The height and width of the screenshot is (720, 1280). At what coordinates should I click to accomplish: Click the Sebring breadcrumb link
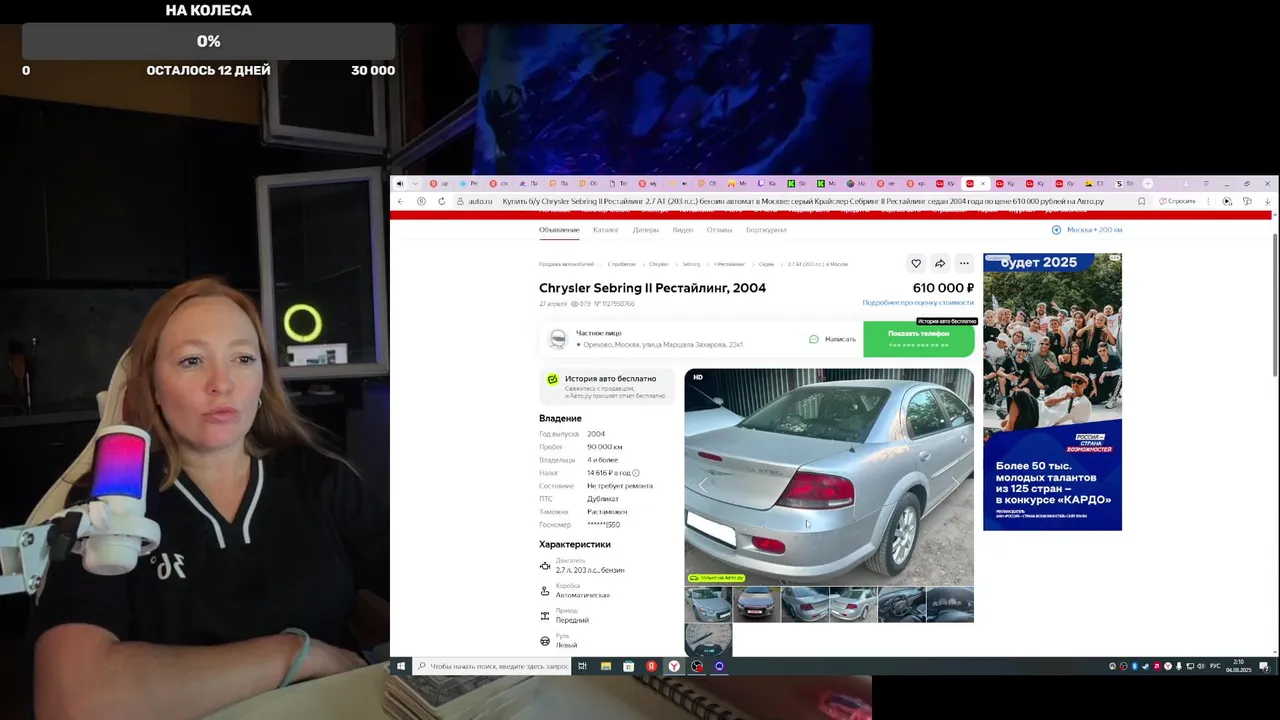click(x=691, y=264)
